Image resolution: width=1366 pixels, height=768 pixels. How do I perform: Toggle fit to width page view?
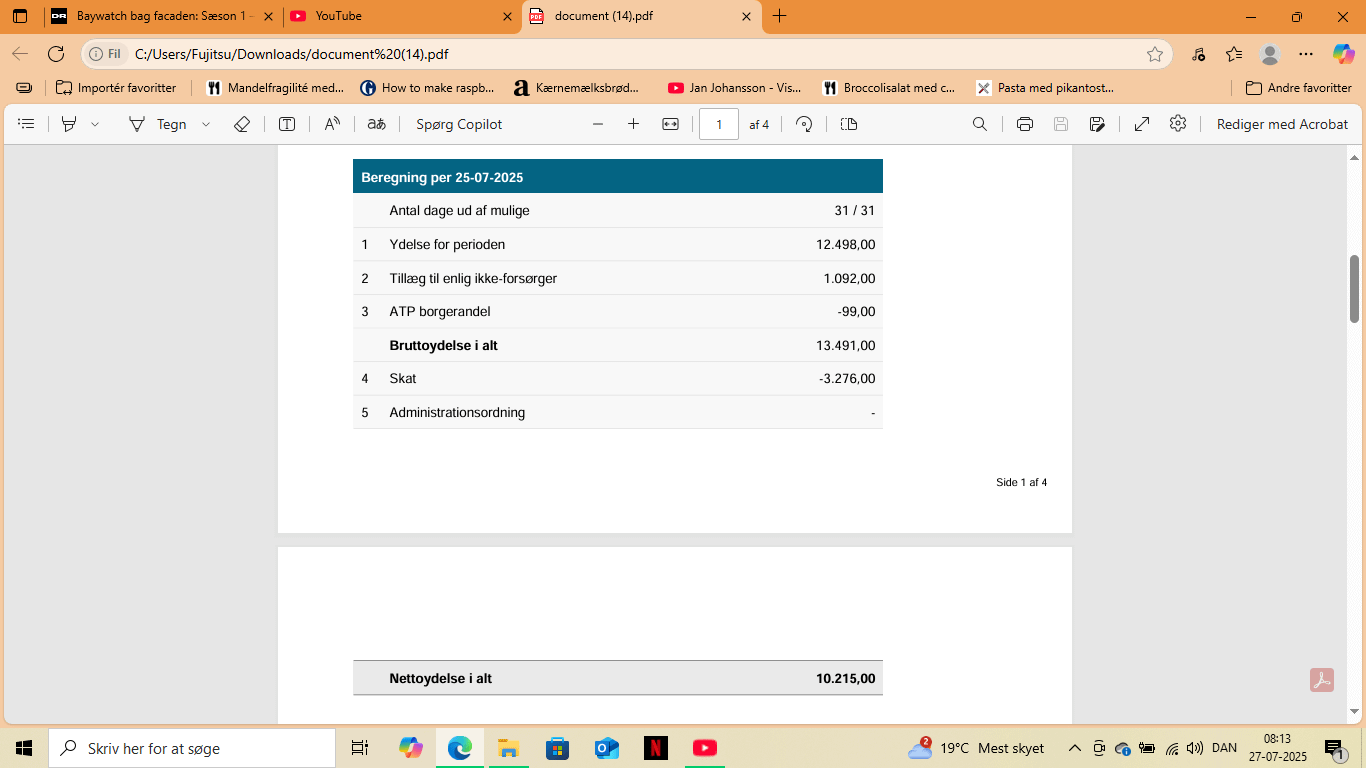[670, 124]
